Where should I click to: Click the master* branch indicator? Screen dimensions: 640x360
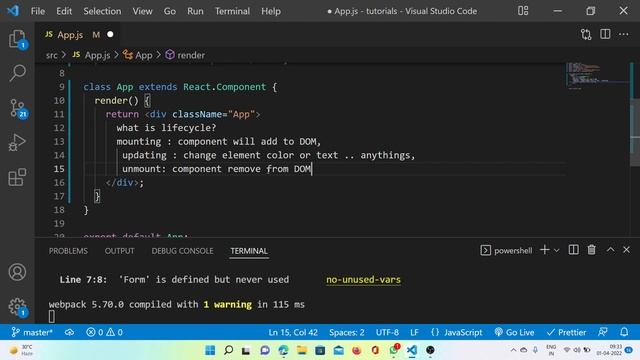tap(32, 332)
